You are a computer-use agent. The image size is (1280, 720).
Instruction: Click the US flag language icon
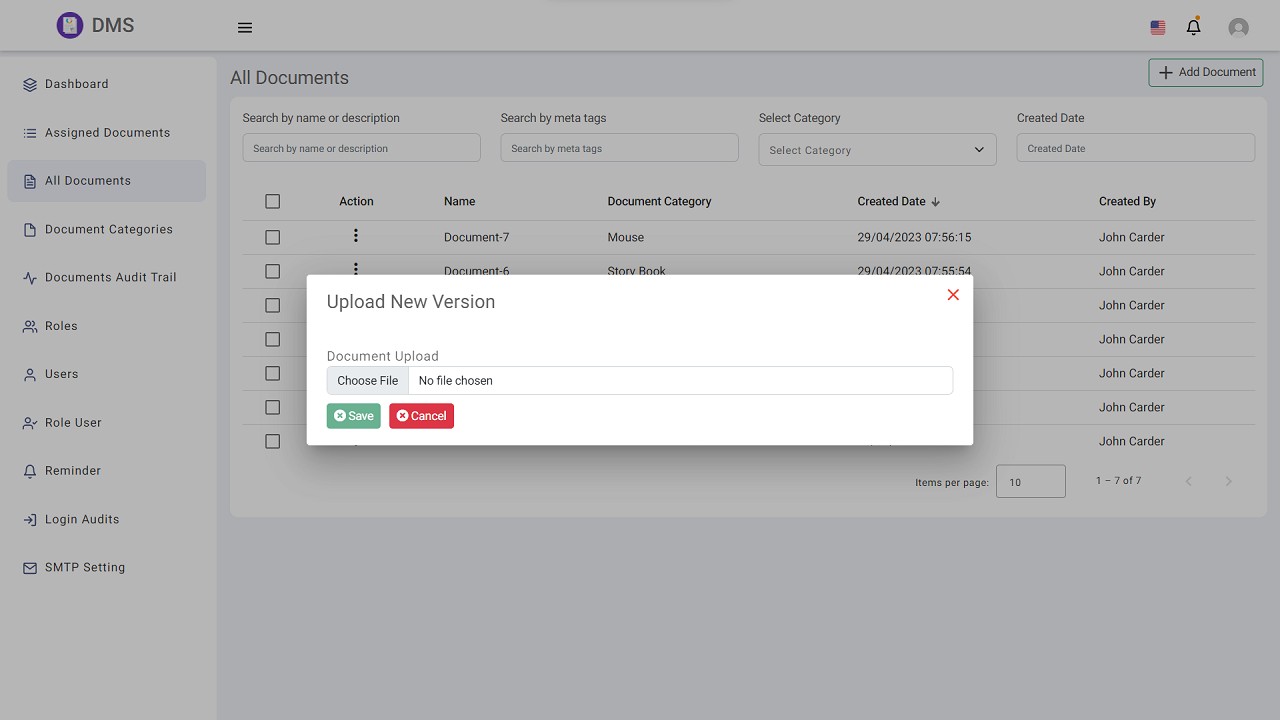[1158, 28]
